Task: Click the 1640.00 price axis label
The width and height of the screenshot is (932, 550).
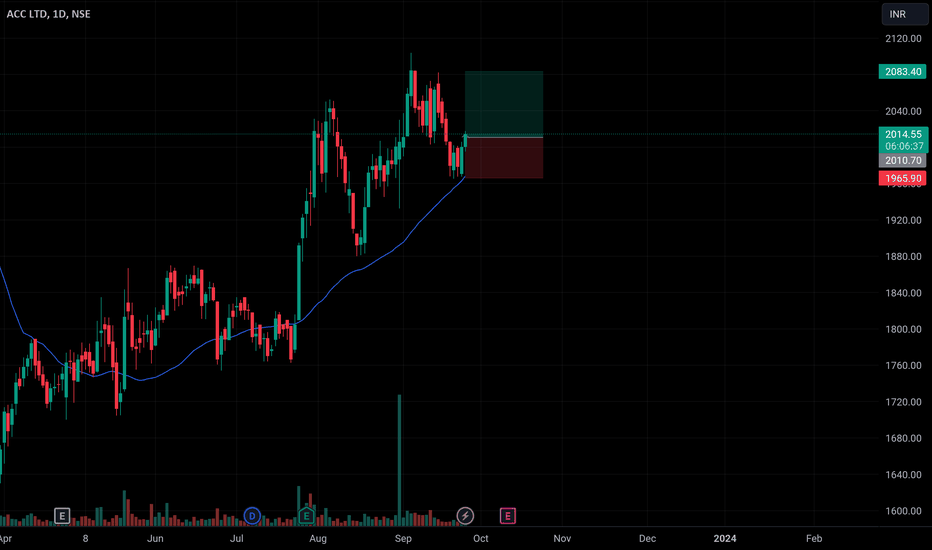Action: pos(903,474)
